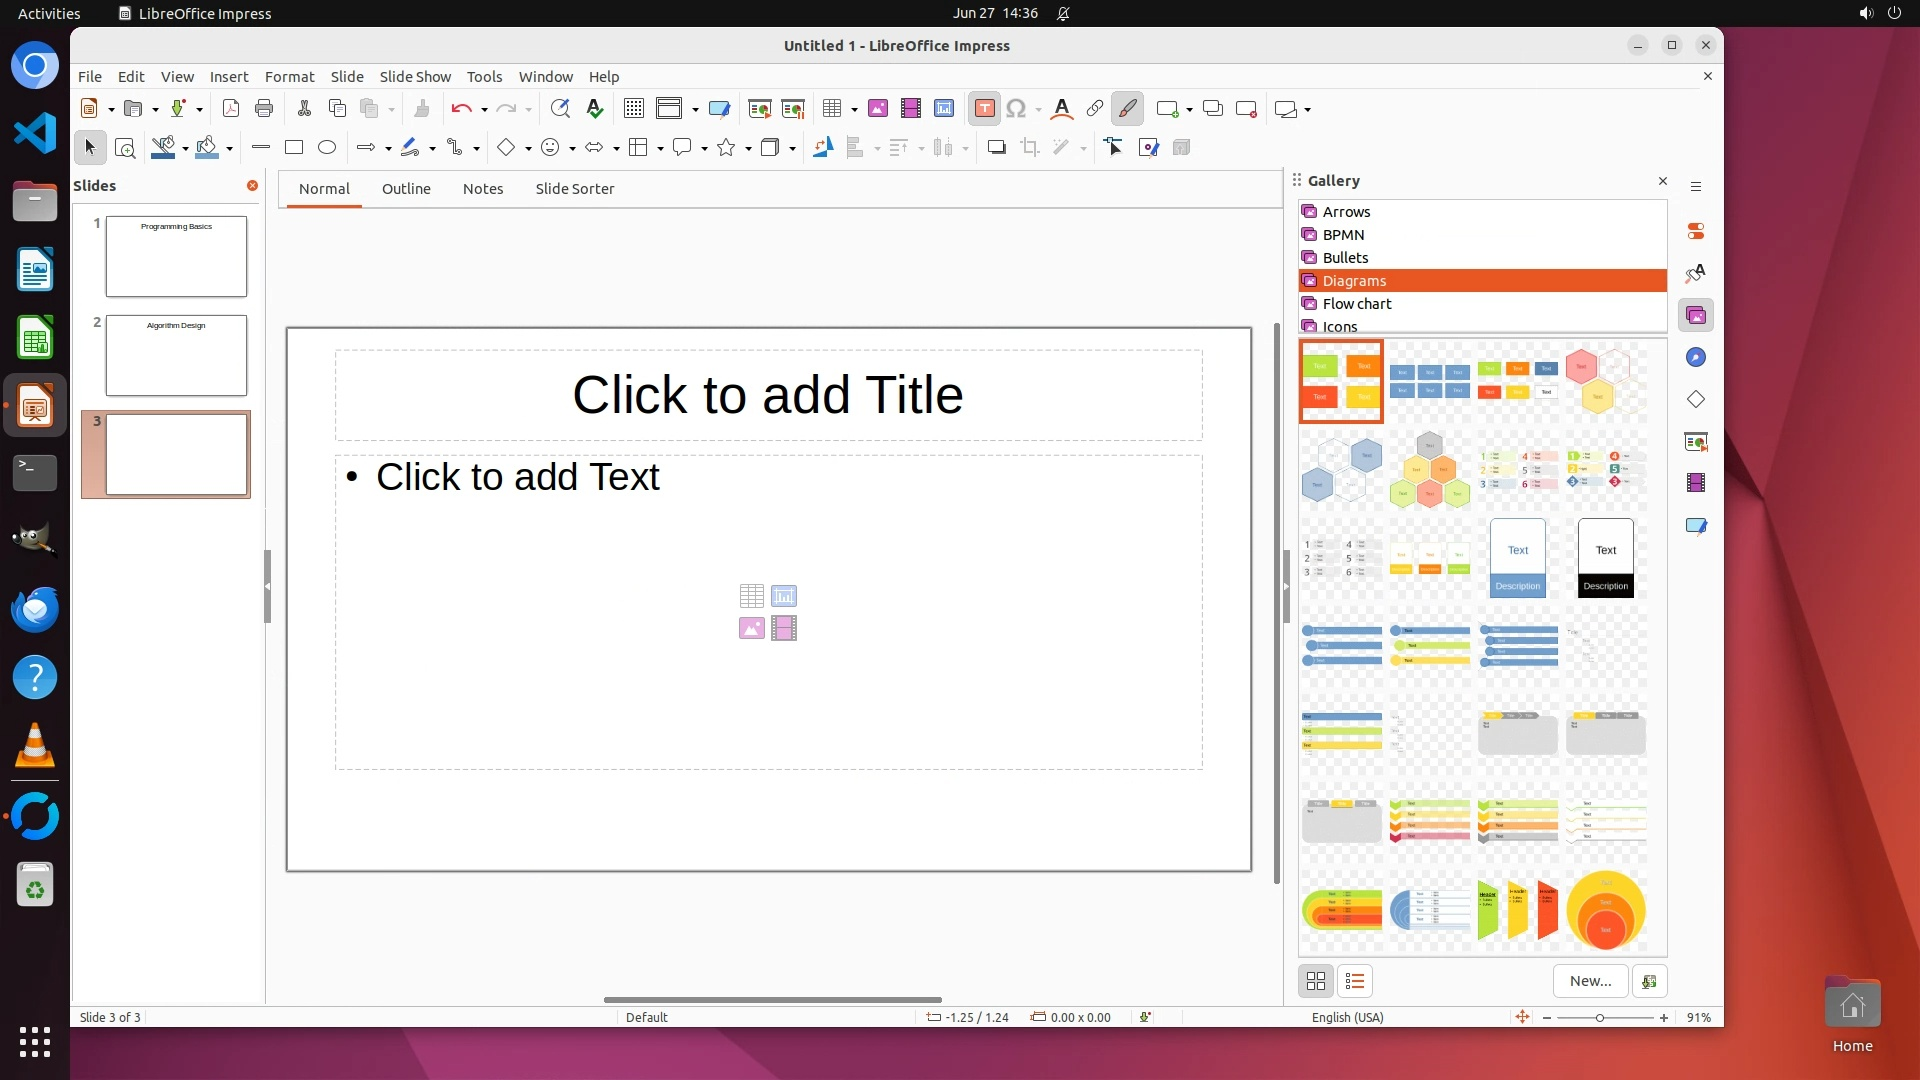Open the Navigator sidebar deck
Image resolution: width=1920 pixels, height=1080 pixels.
[1696, 358]
